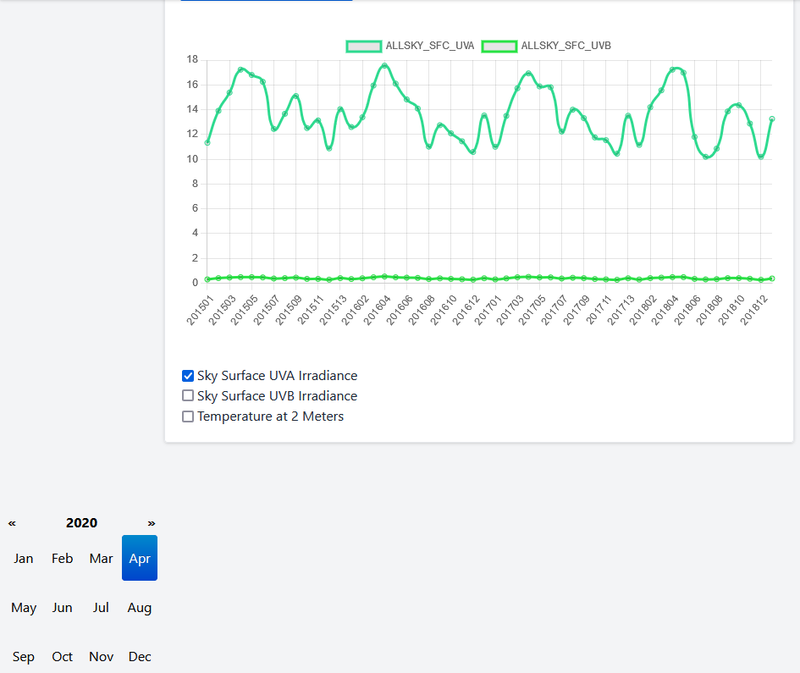Pick Sep in the month picker
Screen dimensions: 800x673
[x=24, y=656]
